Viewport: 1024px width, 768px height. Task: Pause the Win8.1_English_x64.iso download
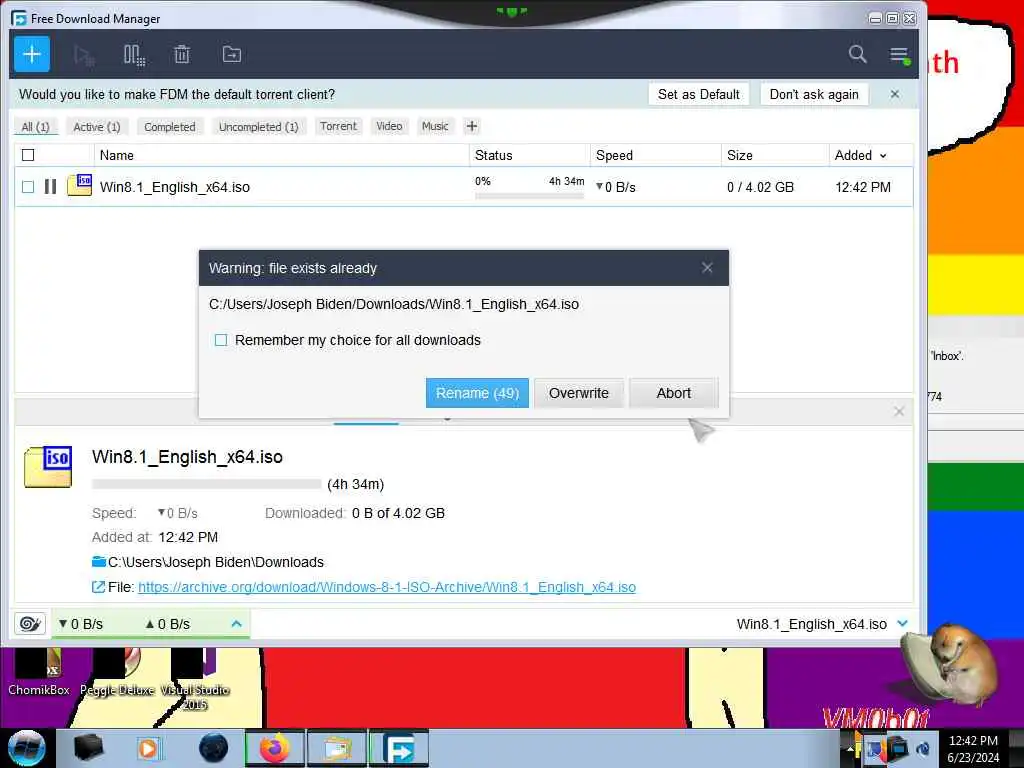[x=50, y=187]
